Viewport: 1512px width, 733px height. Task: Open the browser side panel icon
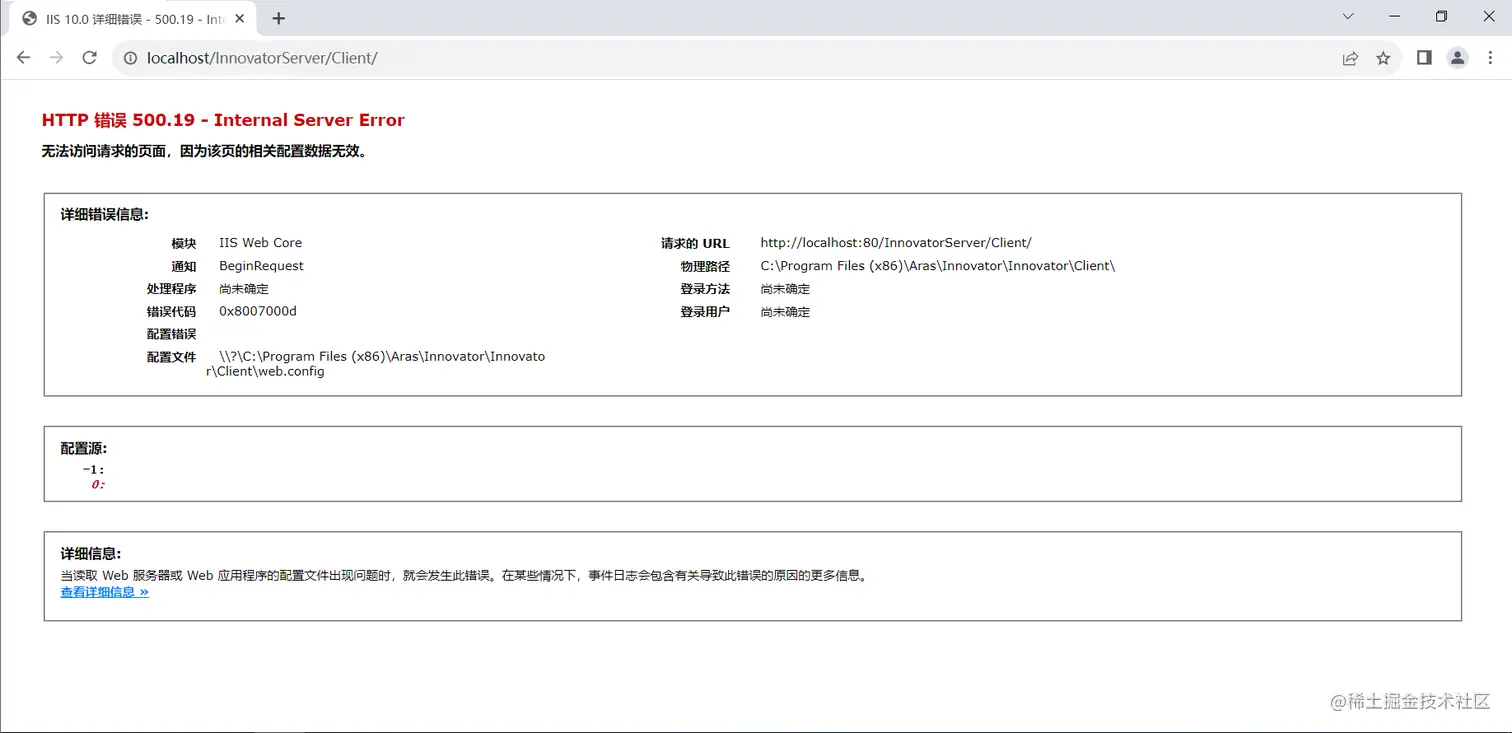(x=1424, y=58)
